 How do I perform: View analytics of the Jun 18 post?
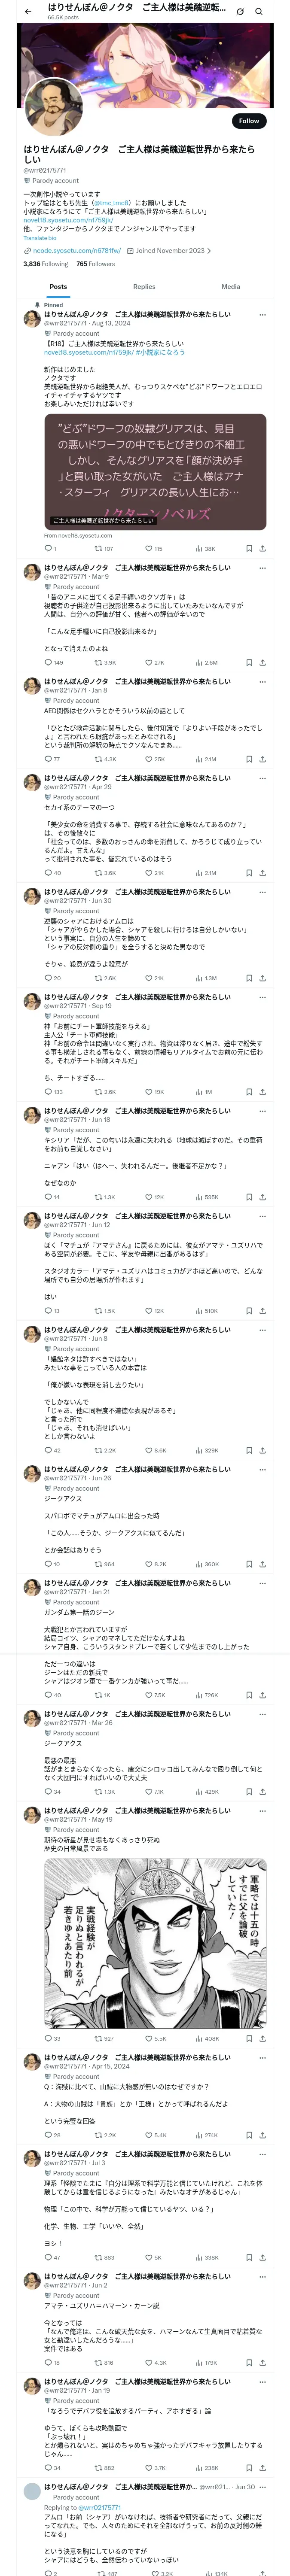coord(199,1197)
